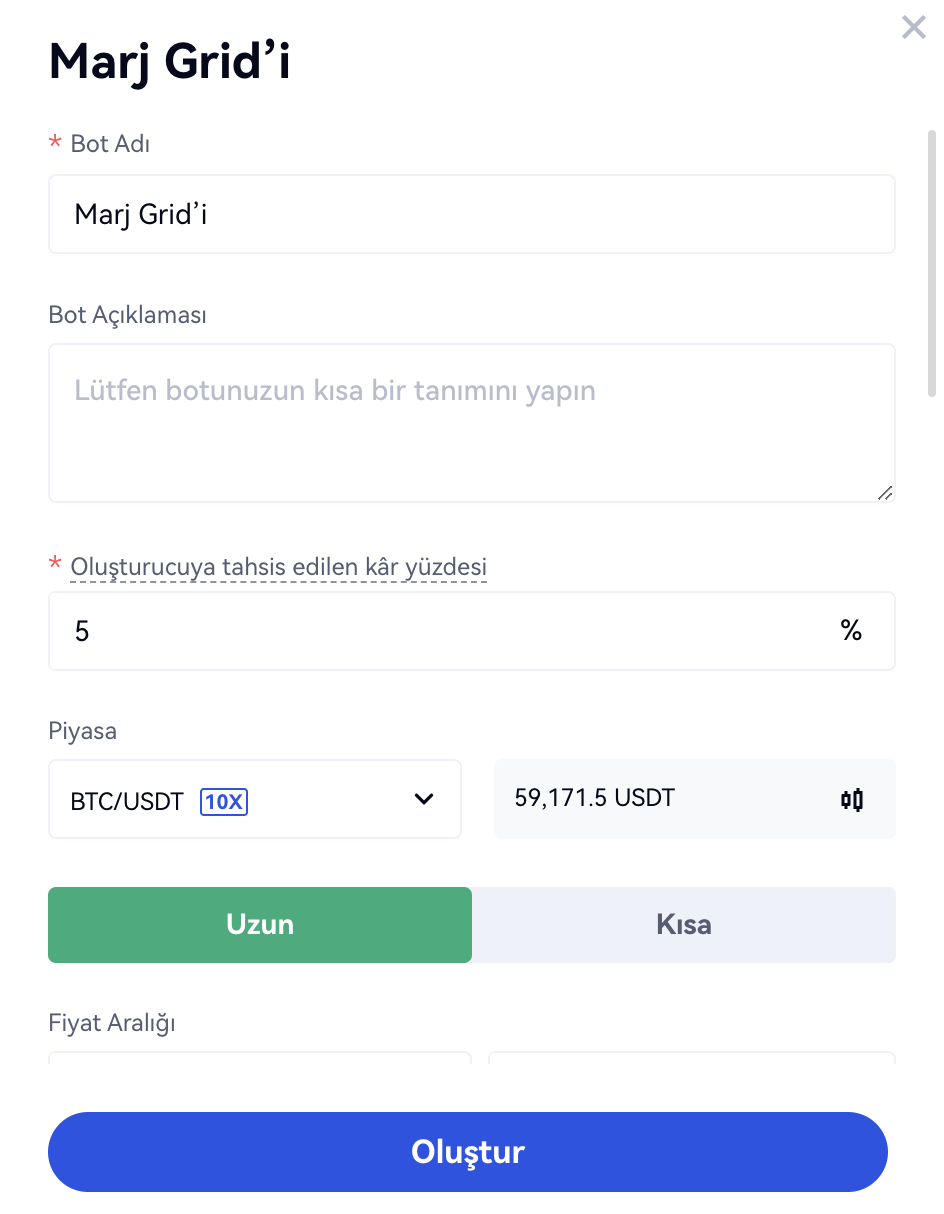Focus the Bot Adı input field

coord(471,214)
